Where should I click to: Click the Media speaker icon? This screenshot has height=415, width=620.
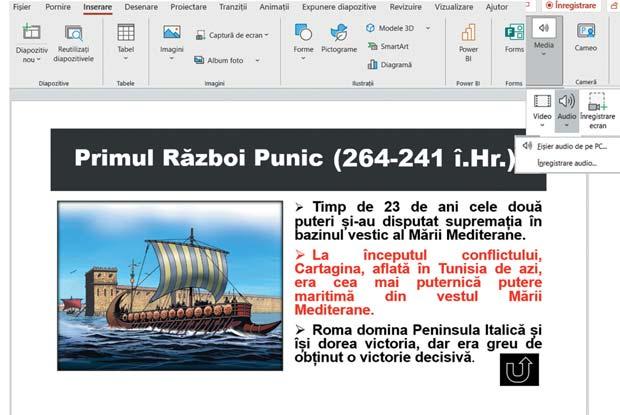tap(544, 28)
